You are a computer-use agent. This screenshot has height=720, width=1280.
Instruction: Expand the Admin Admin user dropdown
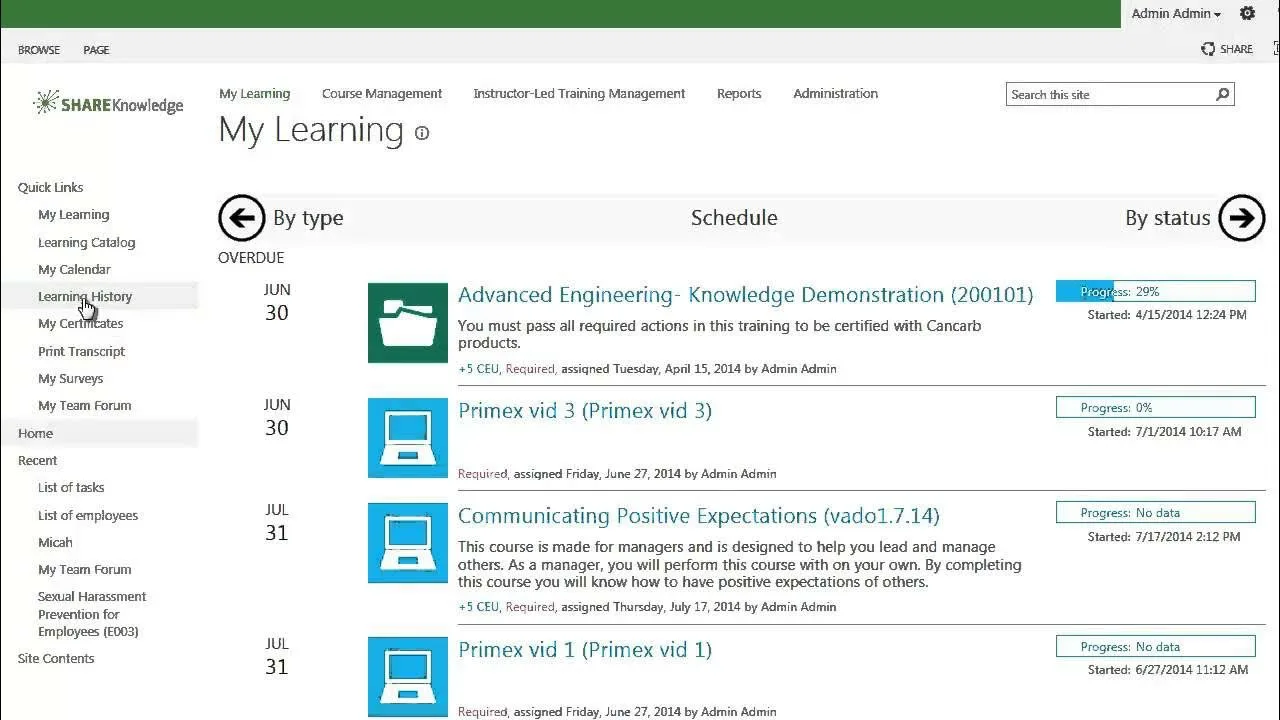click(x=1176, y=13)
